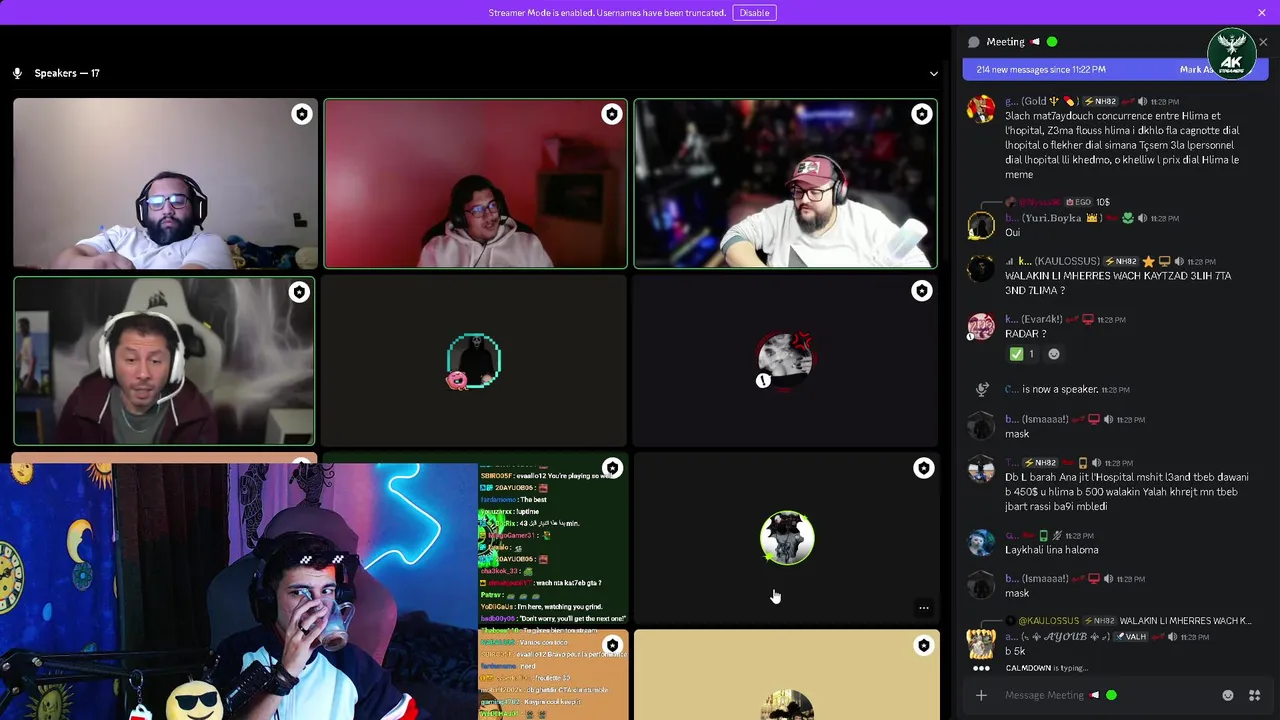The height and width of the screenshot is (720, 1280).
Task: Click the chat bubble icon next to Meeting
Action: pyautogui.click(x=973, y=42)
